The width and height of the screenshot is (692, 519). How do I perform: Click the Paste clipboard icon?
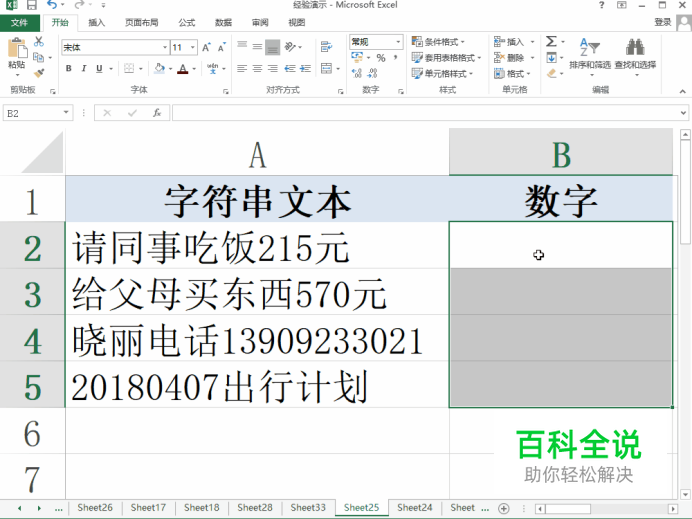[18, 48]
